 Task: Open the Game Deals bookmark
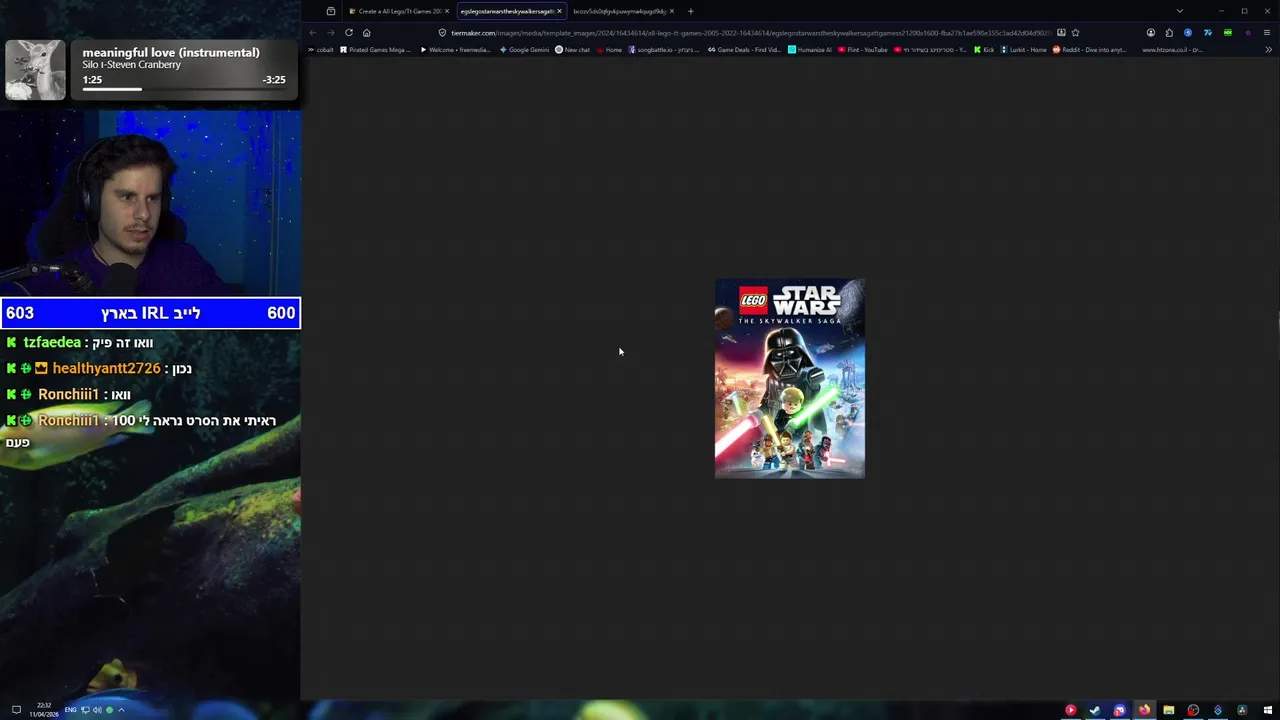point(744,49)
